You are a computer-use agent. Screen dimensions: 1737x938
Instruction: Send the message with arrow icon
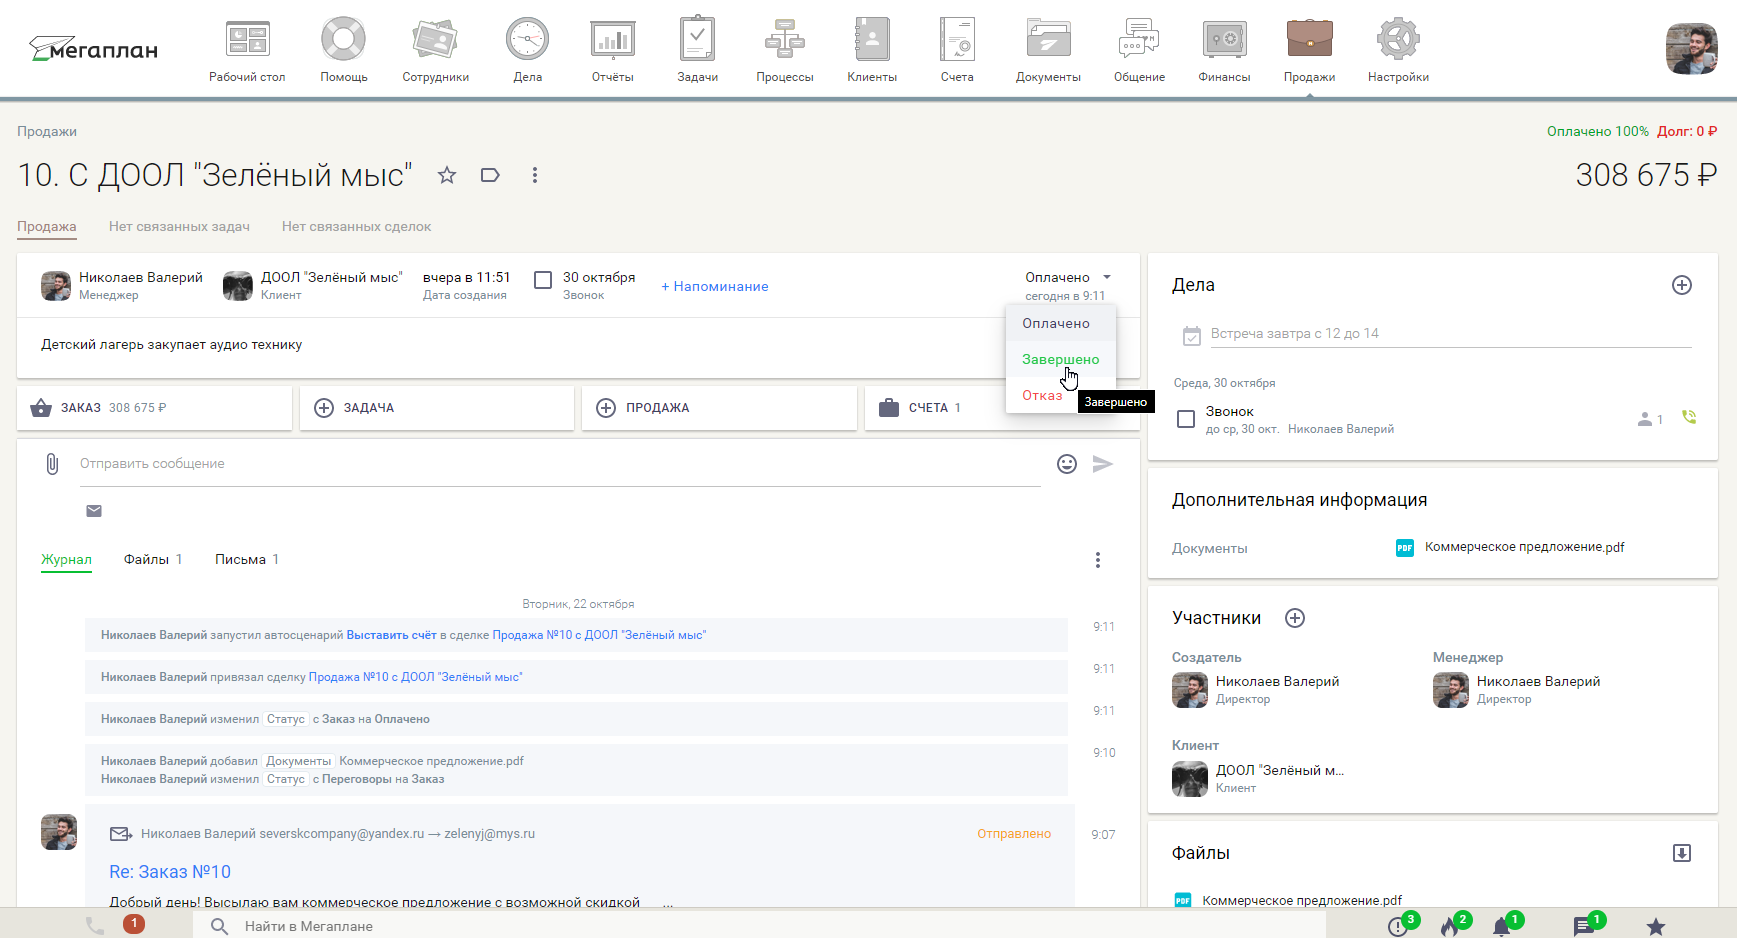[1103, 464]
